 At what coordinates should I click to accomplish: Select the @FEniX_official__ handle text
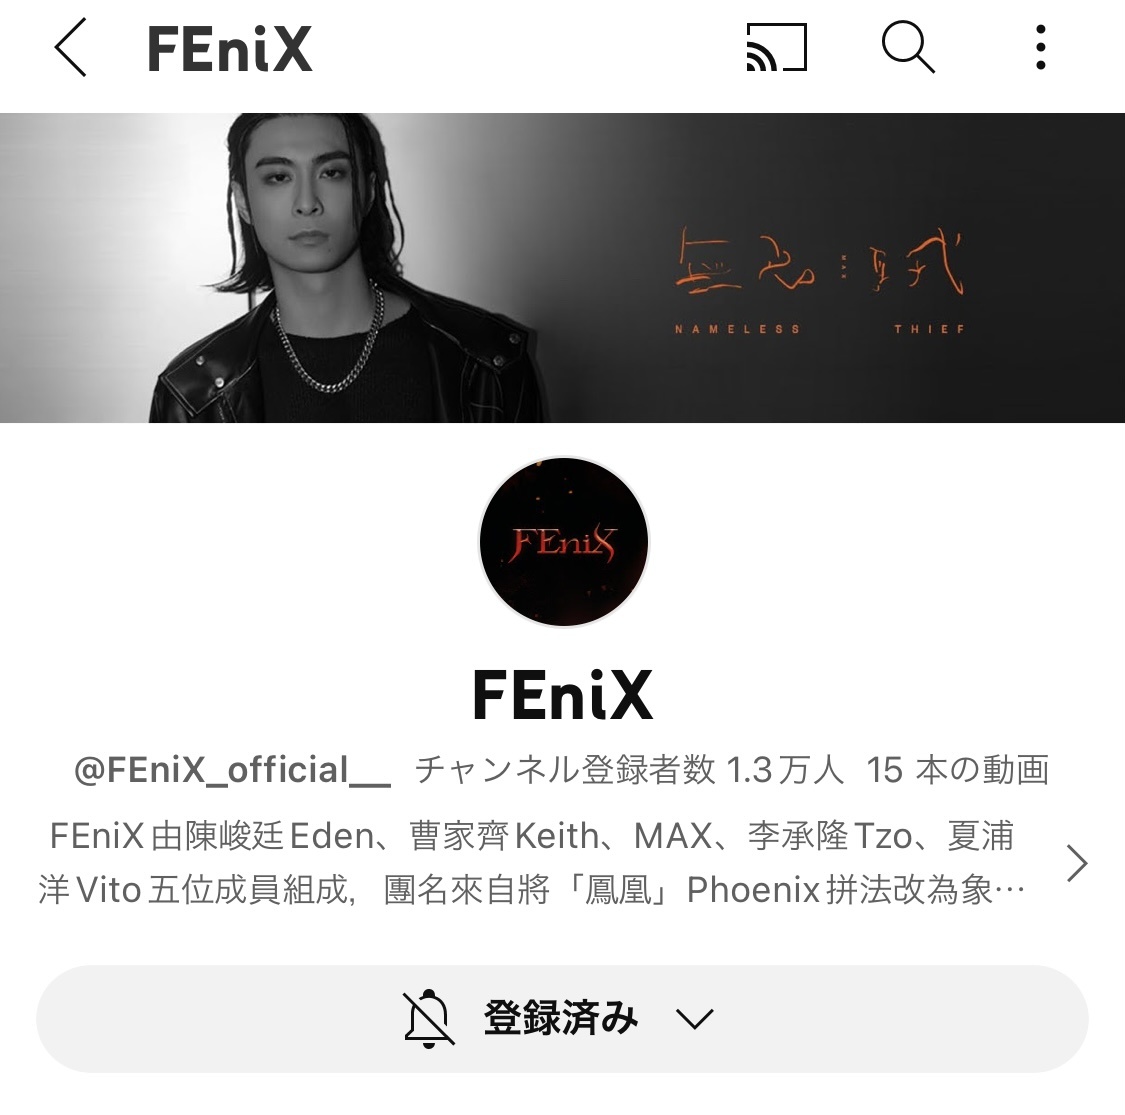pos(232,770)
